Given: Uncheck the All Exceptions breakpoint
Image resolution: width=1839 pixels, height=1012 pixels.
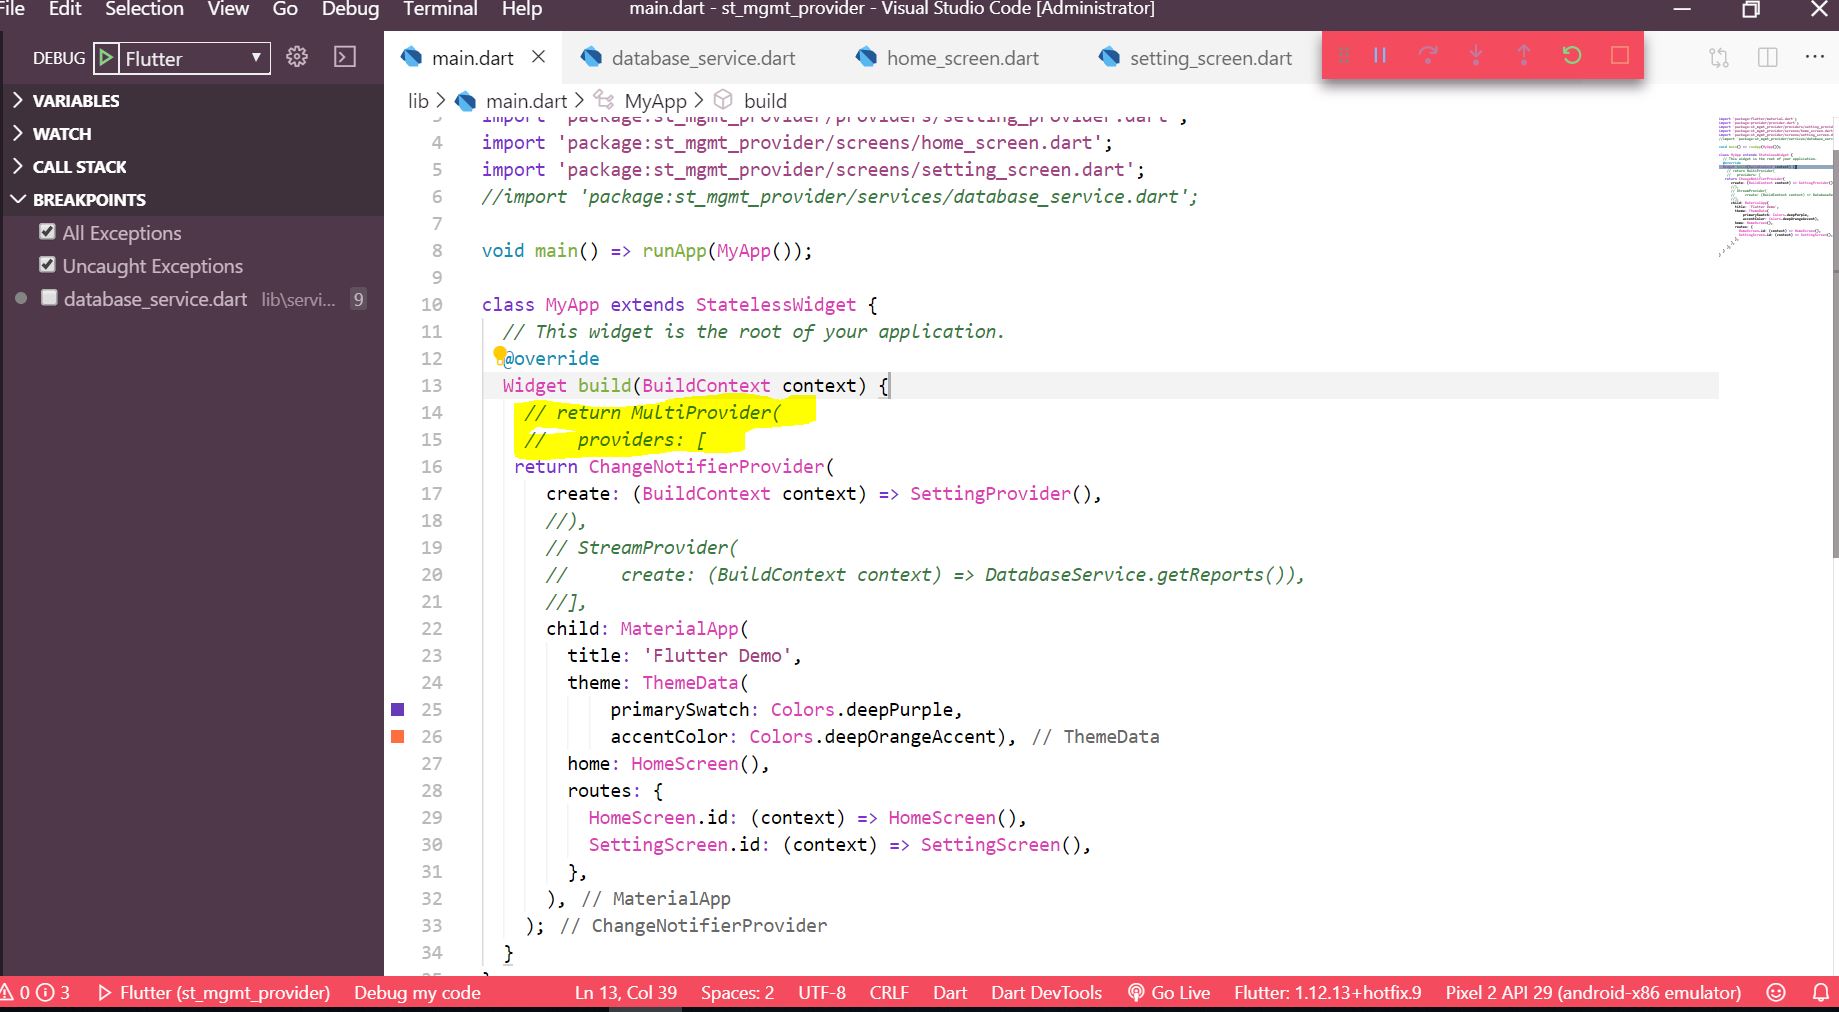Looking at the screenshot, I should (46, 231).
